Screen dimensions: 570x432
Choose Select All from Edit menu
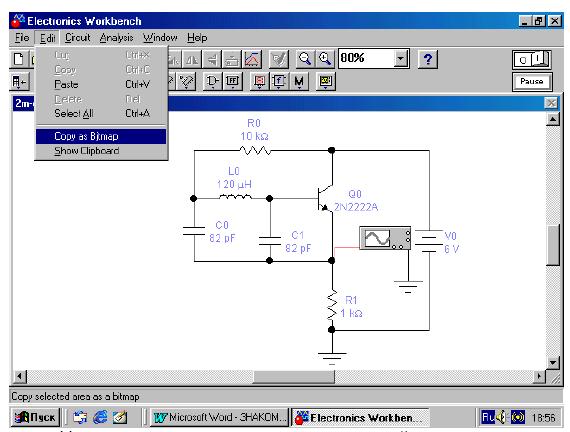pyautogui.click(x=101, y=113)
